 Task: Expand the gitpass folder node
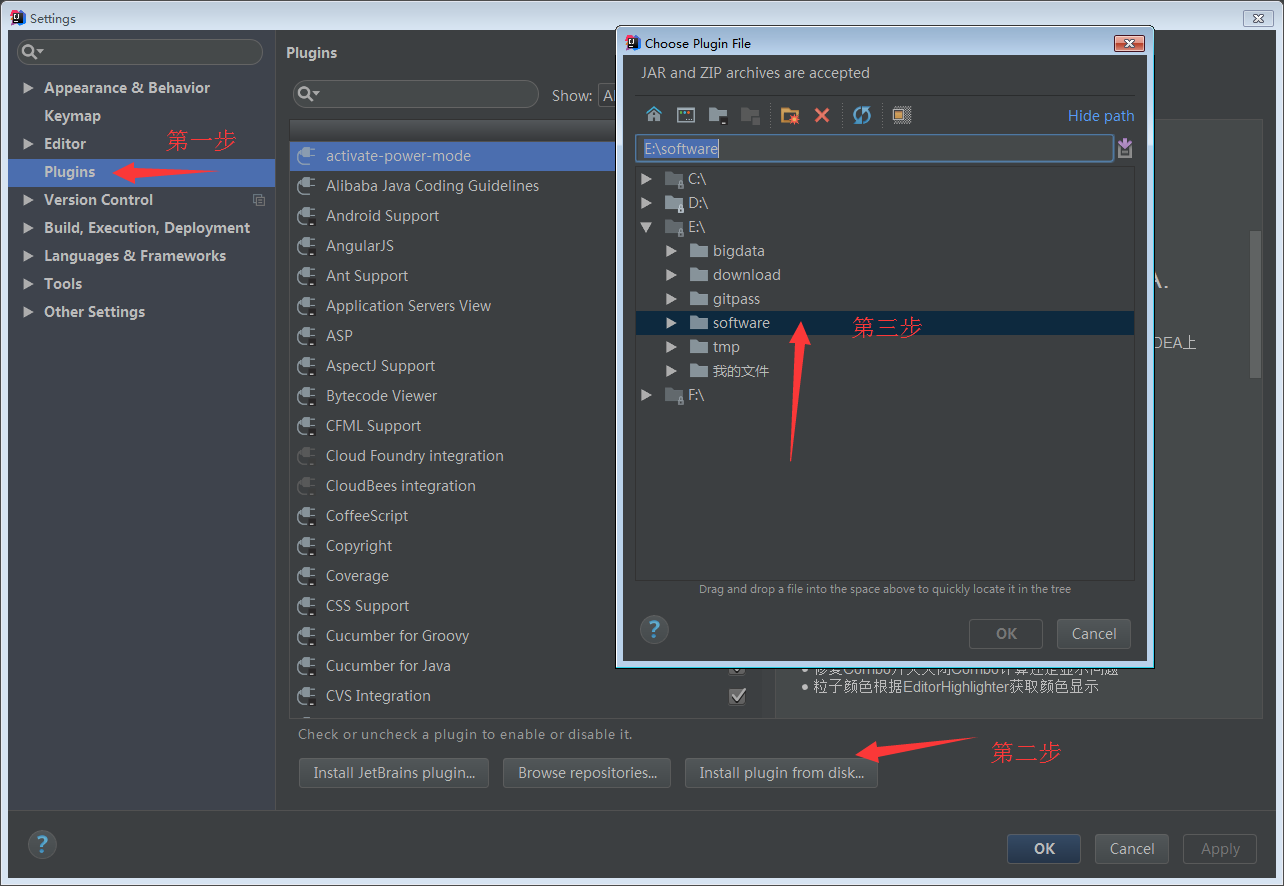[672, 299]
